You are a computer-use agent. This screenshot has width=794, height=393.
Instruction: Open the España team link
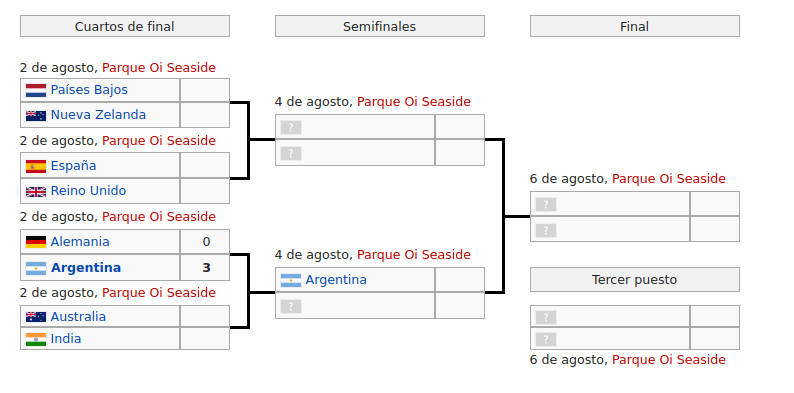click(x=73, y=166)
